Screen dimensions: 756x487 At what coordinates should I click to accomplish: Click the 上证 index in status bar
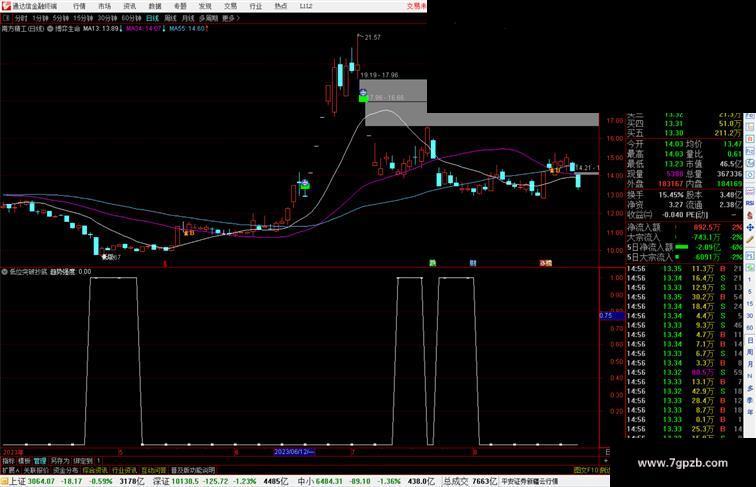pyautogui.click(x=17, y=481)
